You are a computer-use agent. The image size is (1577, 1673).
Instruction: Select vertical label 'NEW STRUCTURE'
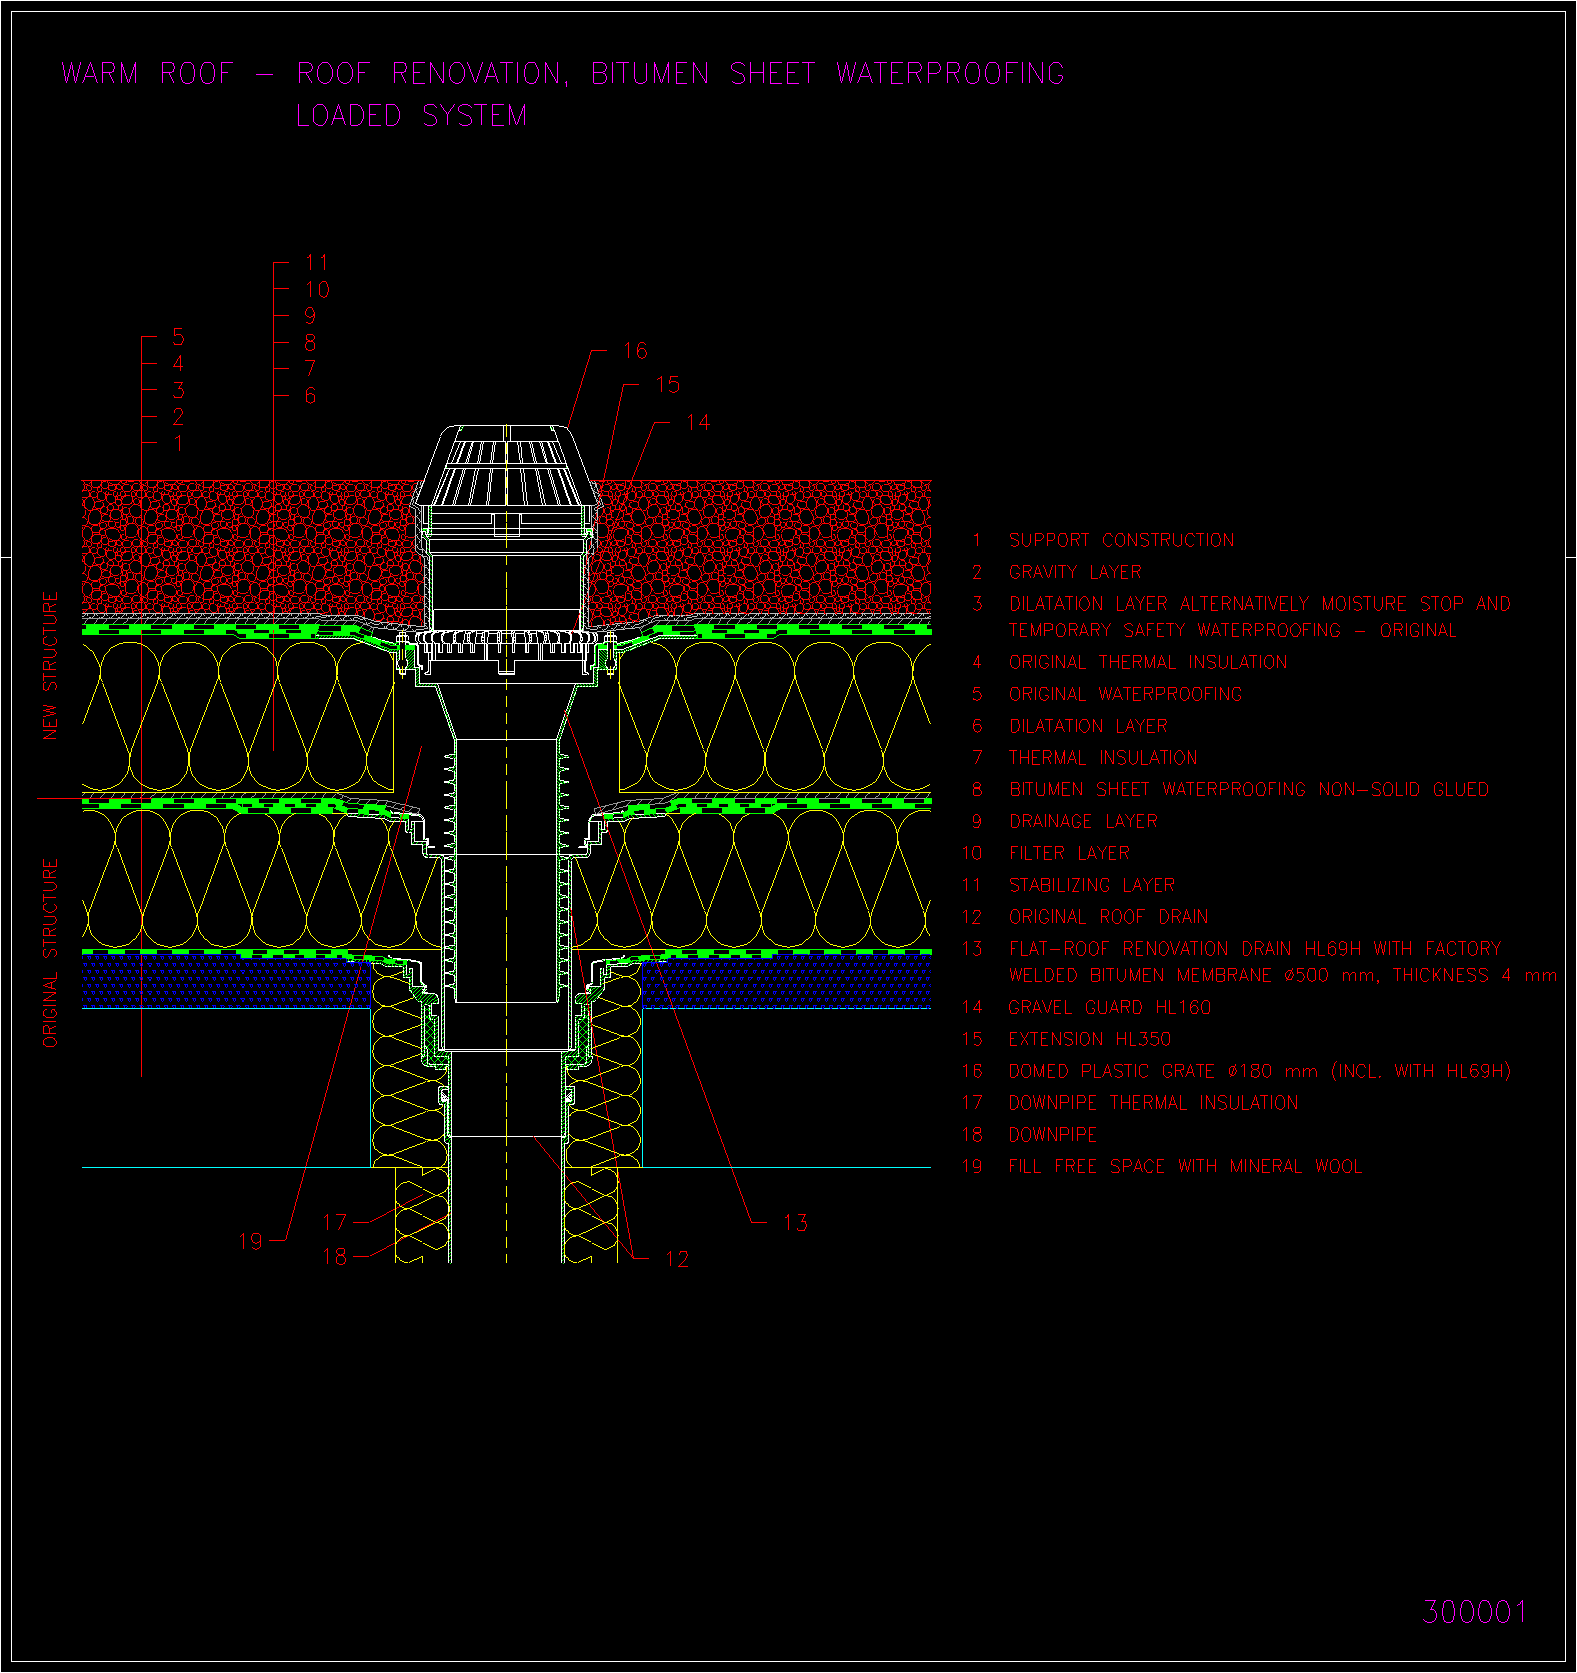pos(50,666)
